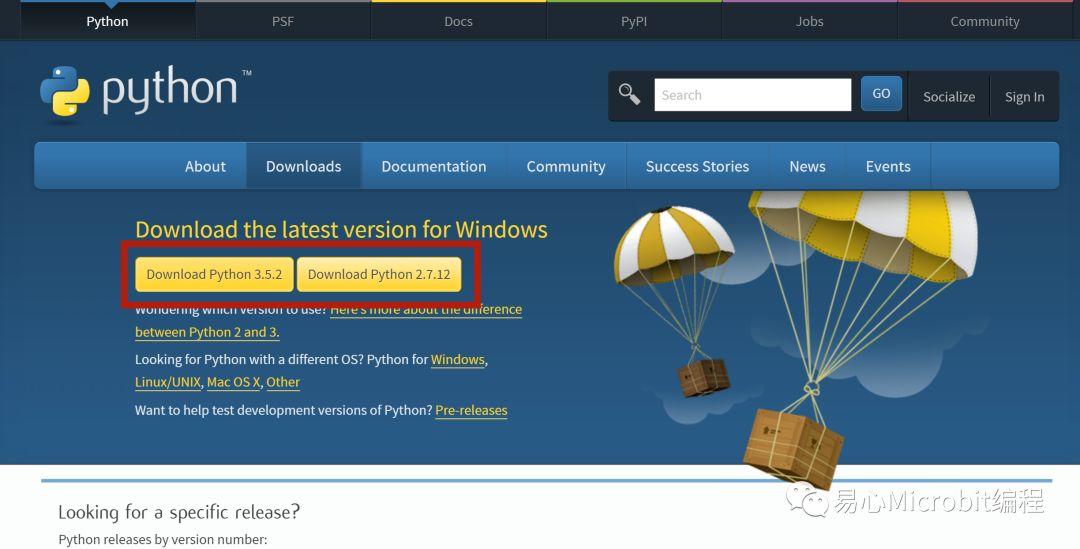Viewport: 1080px width, 549px height.
Task: Click 'Python releases by version number:' text
Action: pos(163,539)
